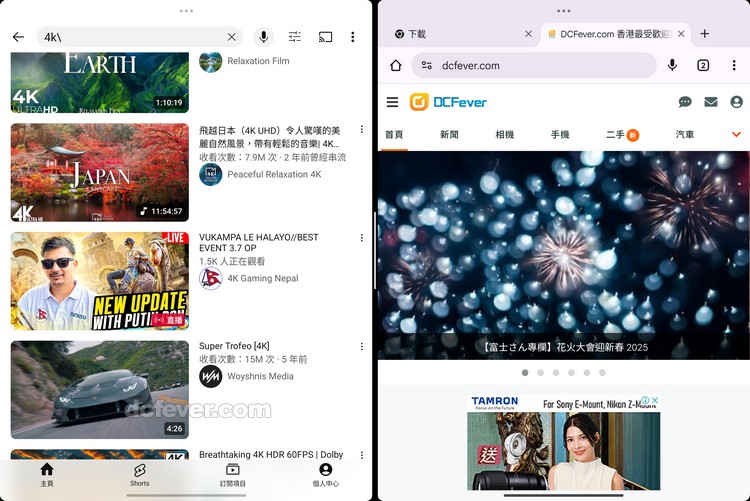Open the 4K Gaming Nepal live thumbnail

[99, 281]
